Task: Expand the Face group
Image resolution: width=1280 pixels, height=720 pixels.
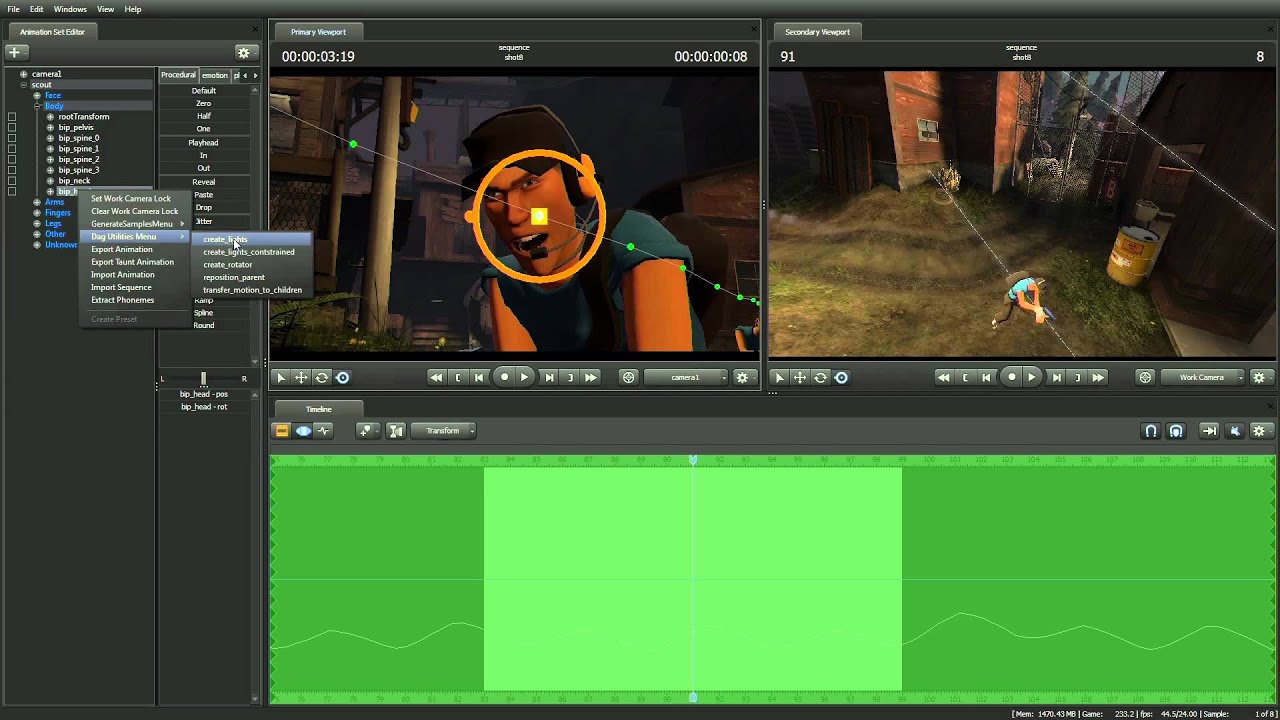Action: point(37,96)
